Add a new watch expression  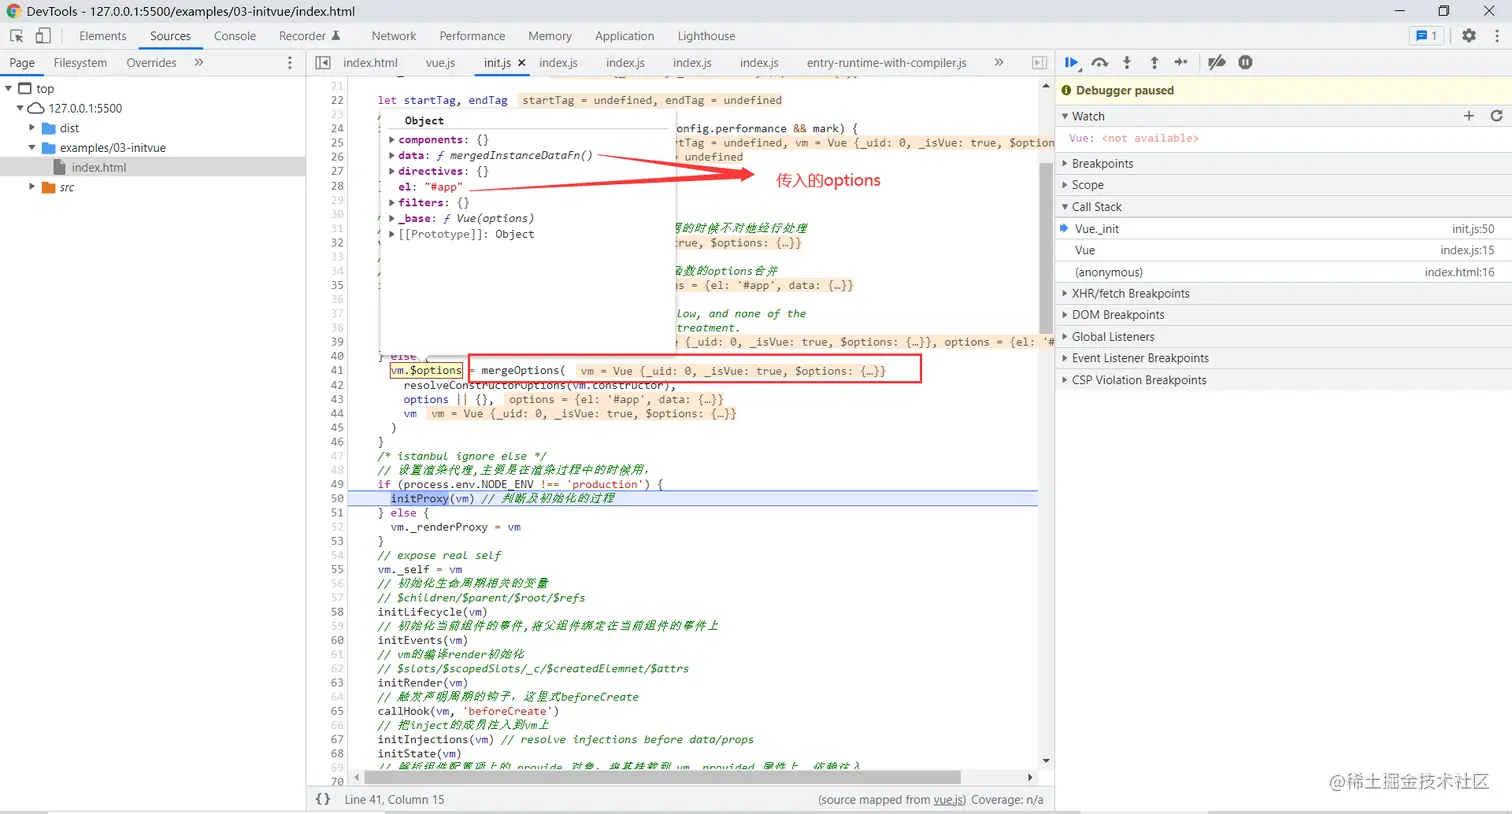pyautogui.click(x=1469, y=116)
